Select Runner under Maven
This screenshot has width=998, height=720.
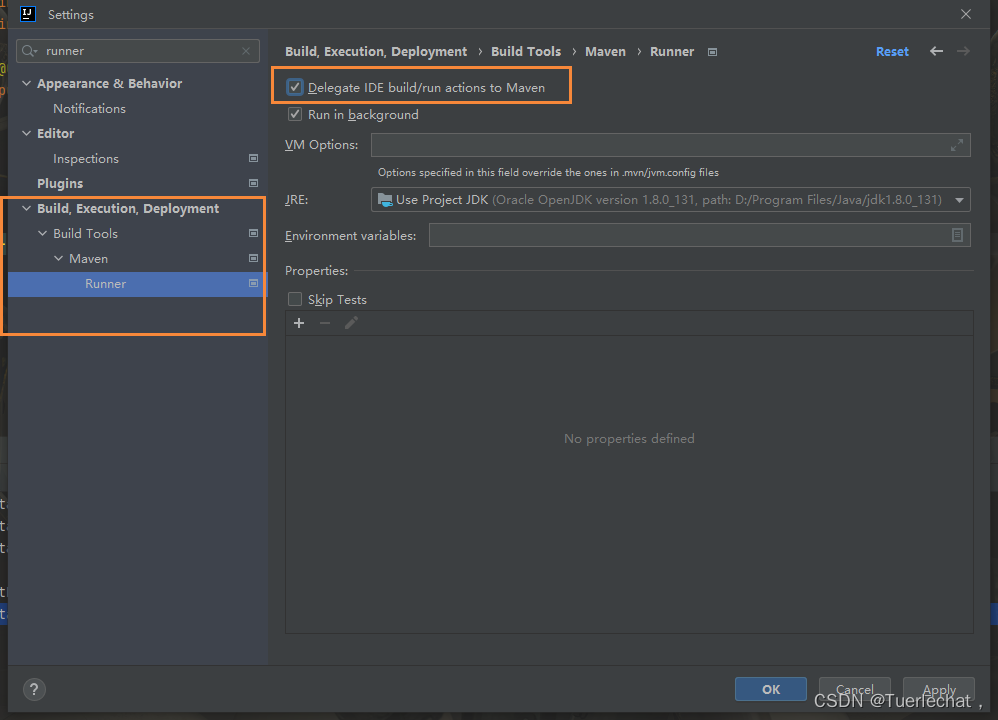click(x=106, y=284)
